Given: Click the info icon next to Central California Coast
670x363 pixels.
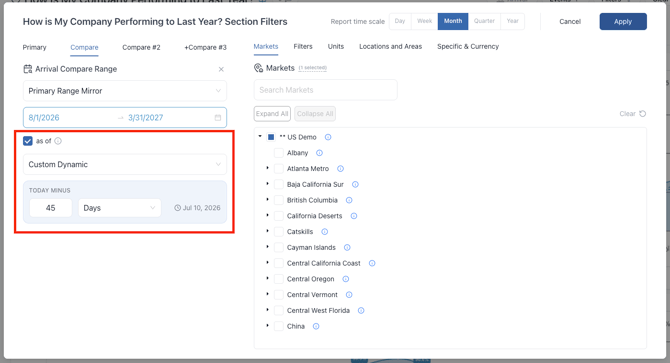Looking at the screenshot, I should (372, 263).
